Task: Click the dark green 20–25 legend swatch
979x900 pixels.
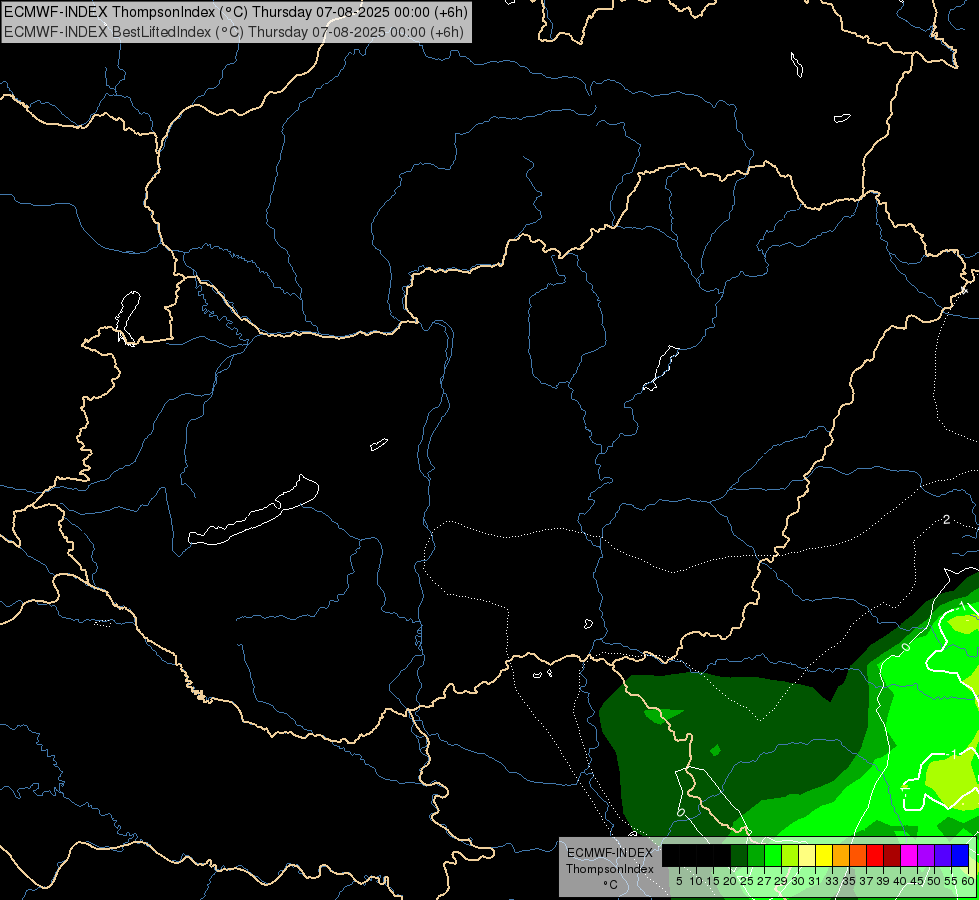Action: tap(739, 855)
